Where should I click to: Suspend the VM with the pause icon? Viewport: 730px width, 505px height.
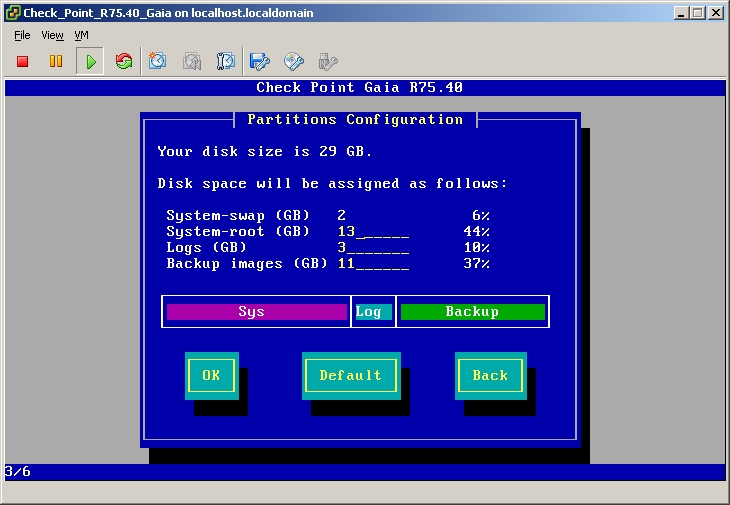tap(56, 61)
